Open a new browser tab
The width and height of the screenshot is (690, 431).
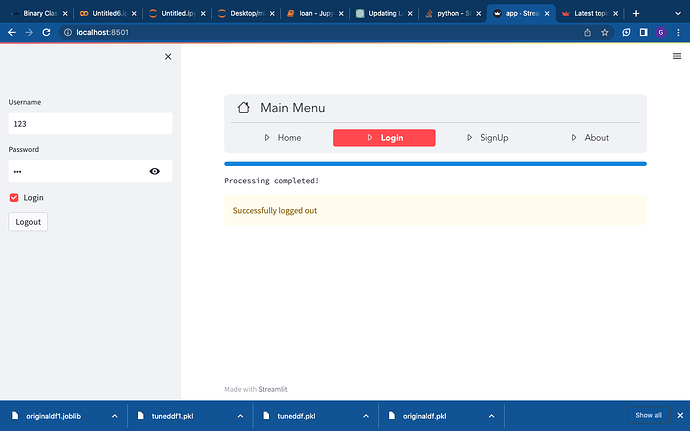[636, 14]
